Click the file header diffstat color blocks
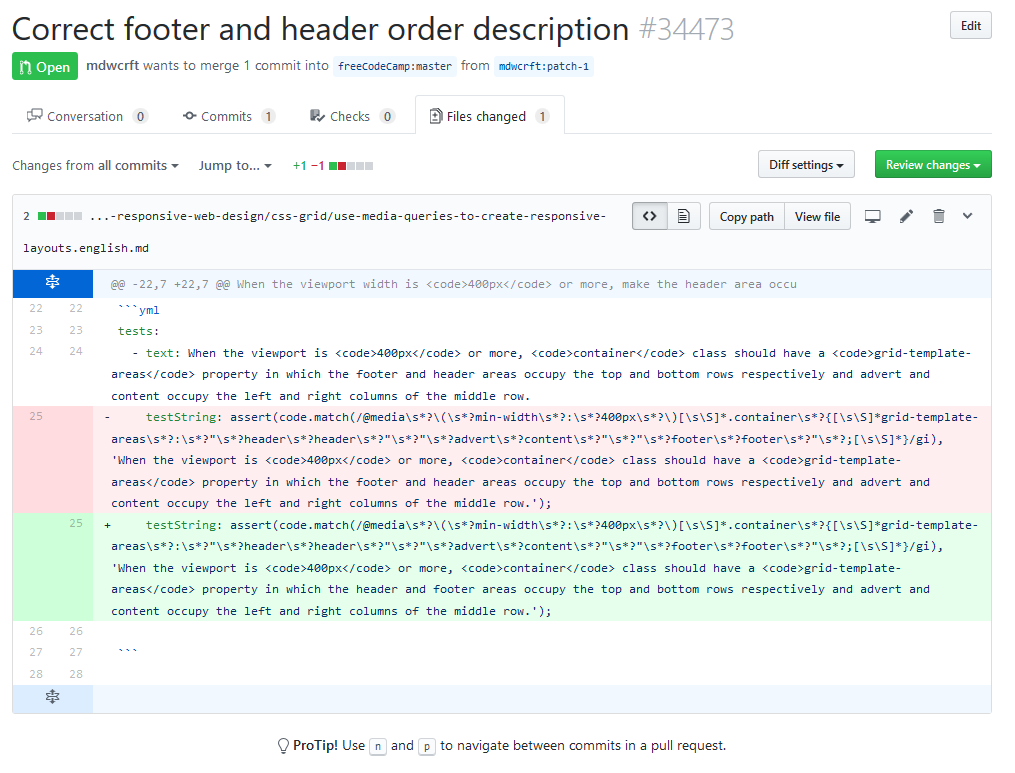Screen dimensions: 1015x773 point(60,216)
